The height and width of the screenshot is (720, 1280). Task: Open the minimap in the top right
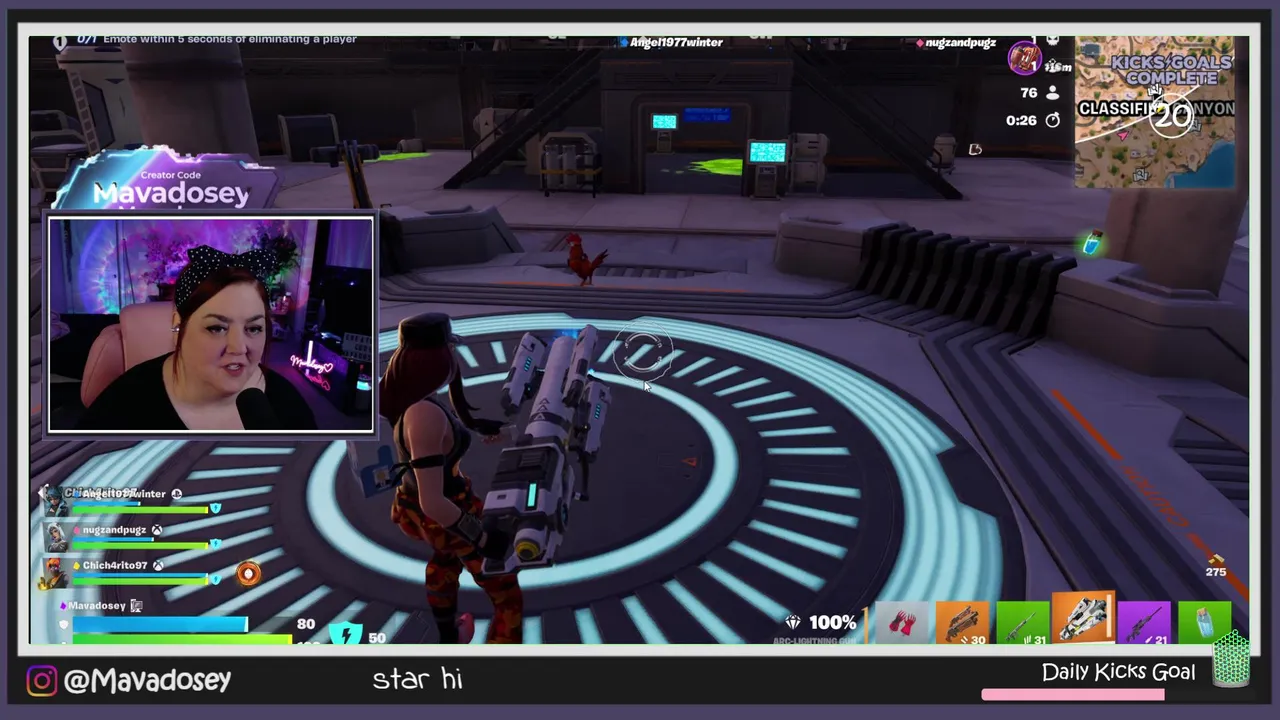1154,111
